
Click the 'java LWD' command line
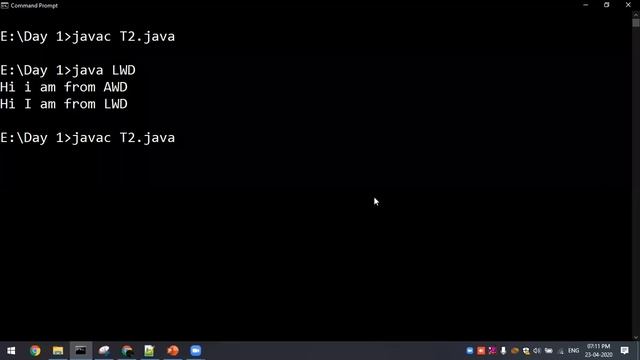click(68, 70)
